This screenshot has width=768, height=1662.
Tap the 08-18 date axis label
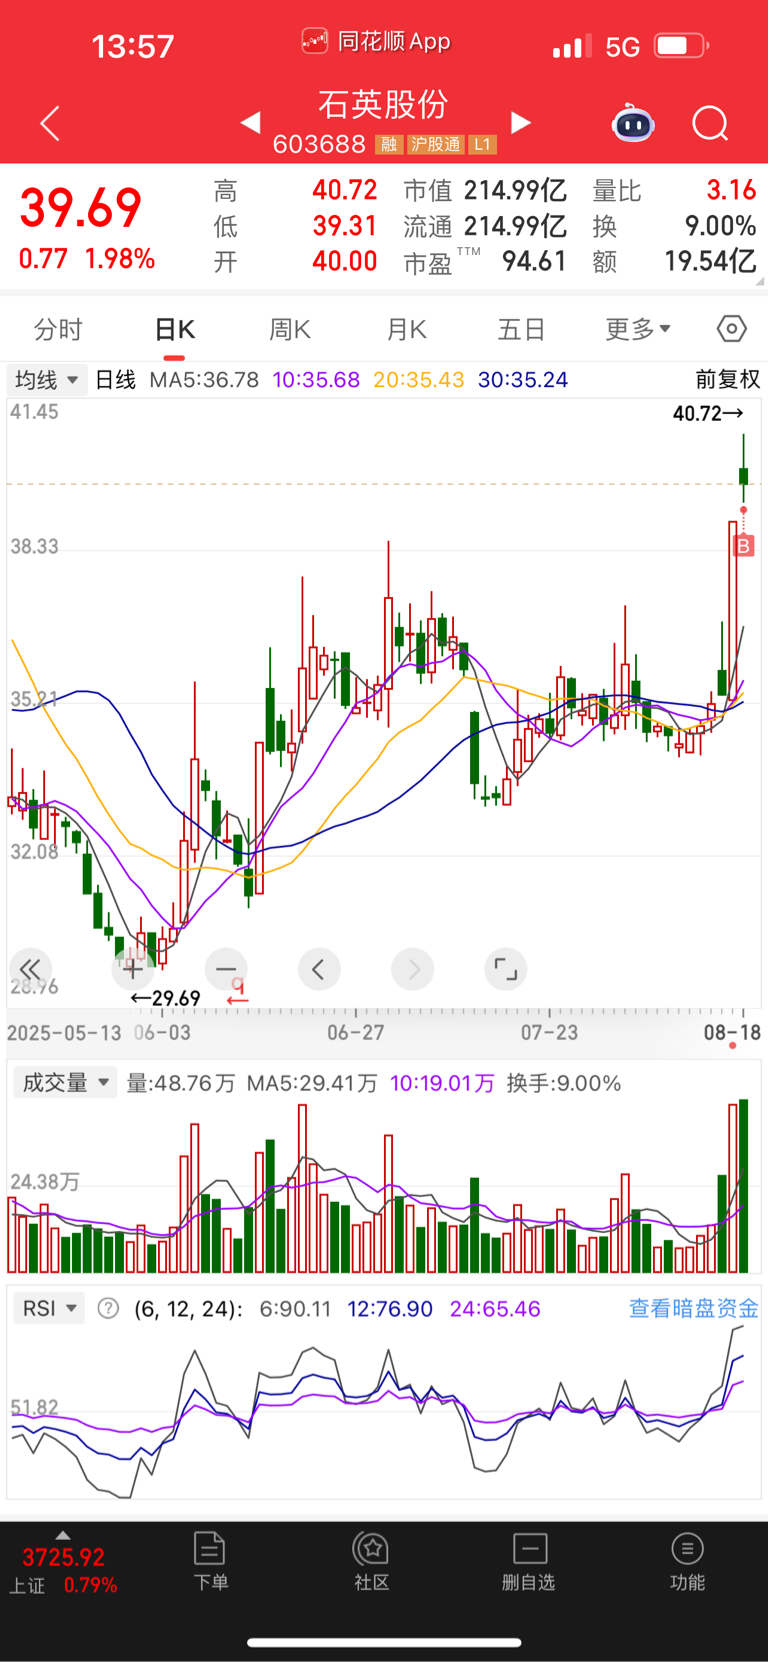tap(732, 1032)
